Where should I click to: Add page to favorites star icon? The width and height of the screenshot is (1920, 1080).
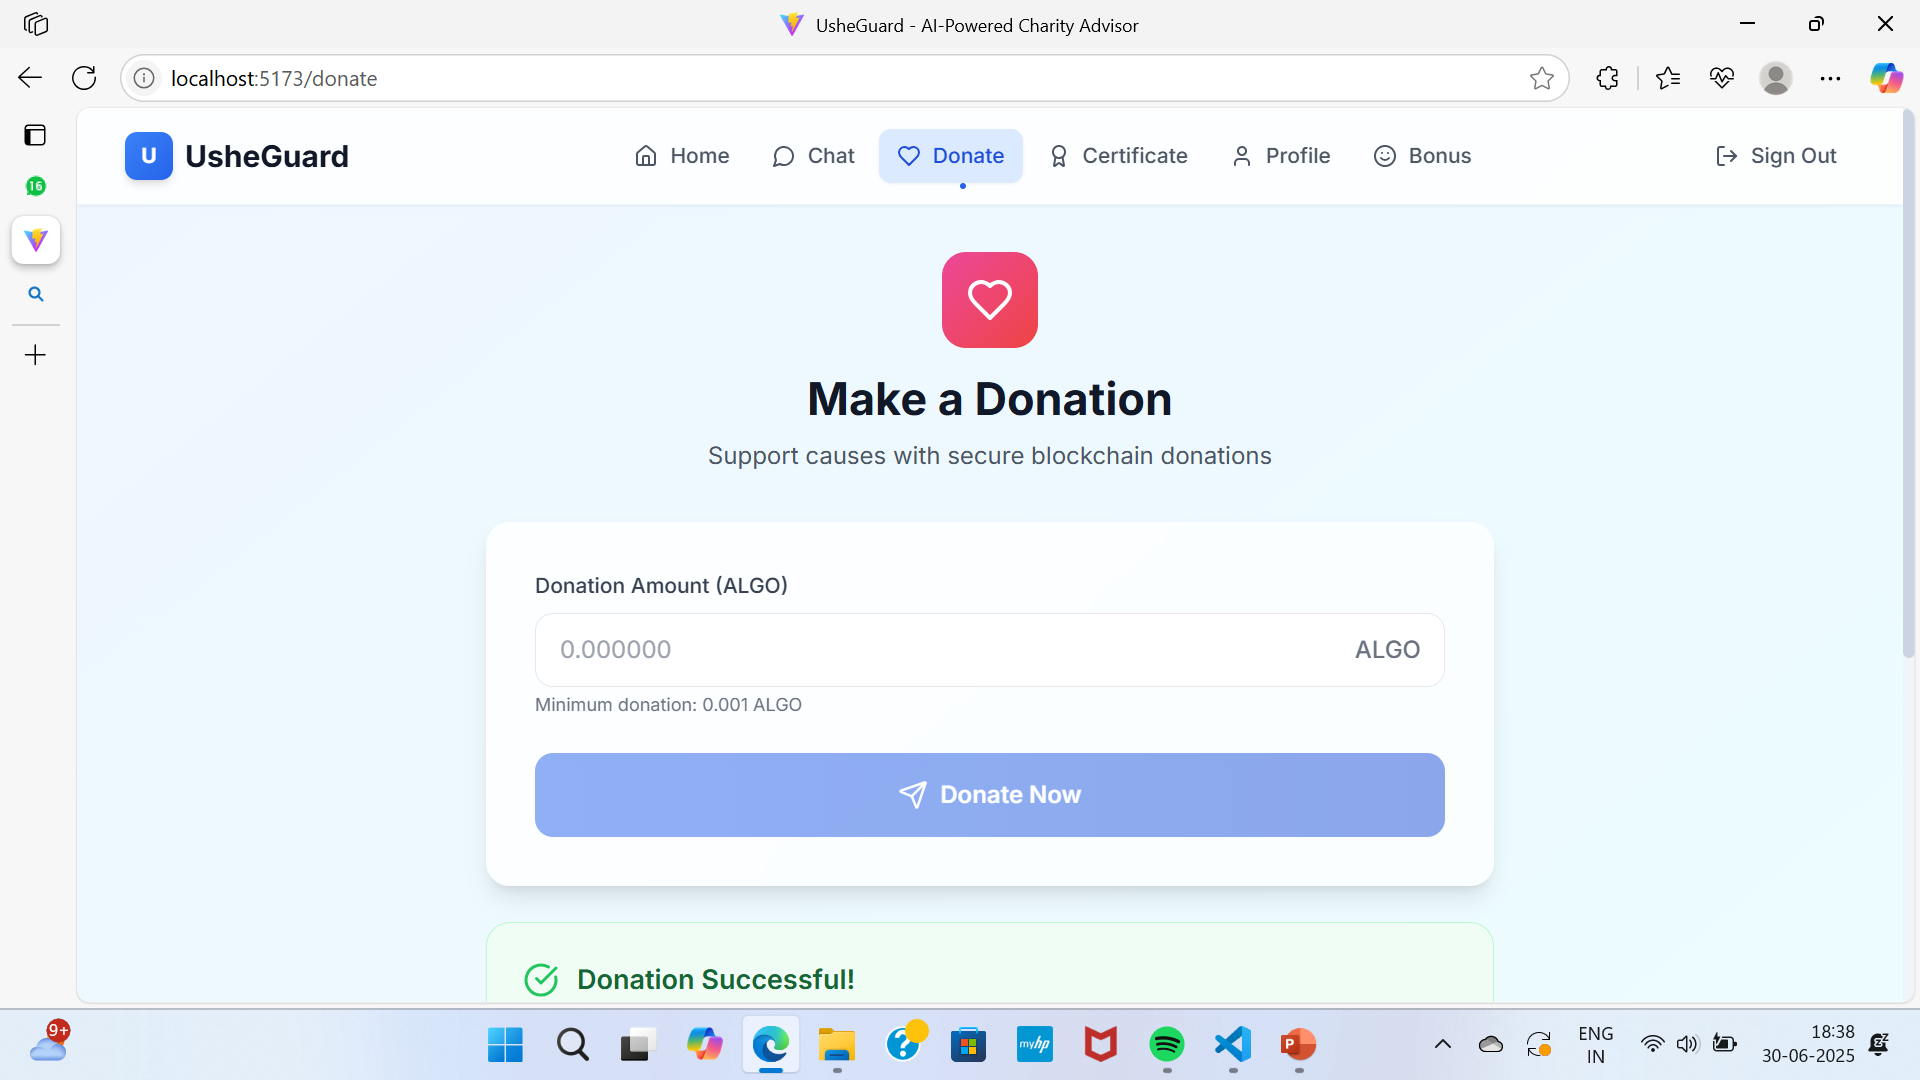pyautogui.click(x=1541, y=78)
